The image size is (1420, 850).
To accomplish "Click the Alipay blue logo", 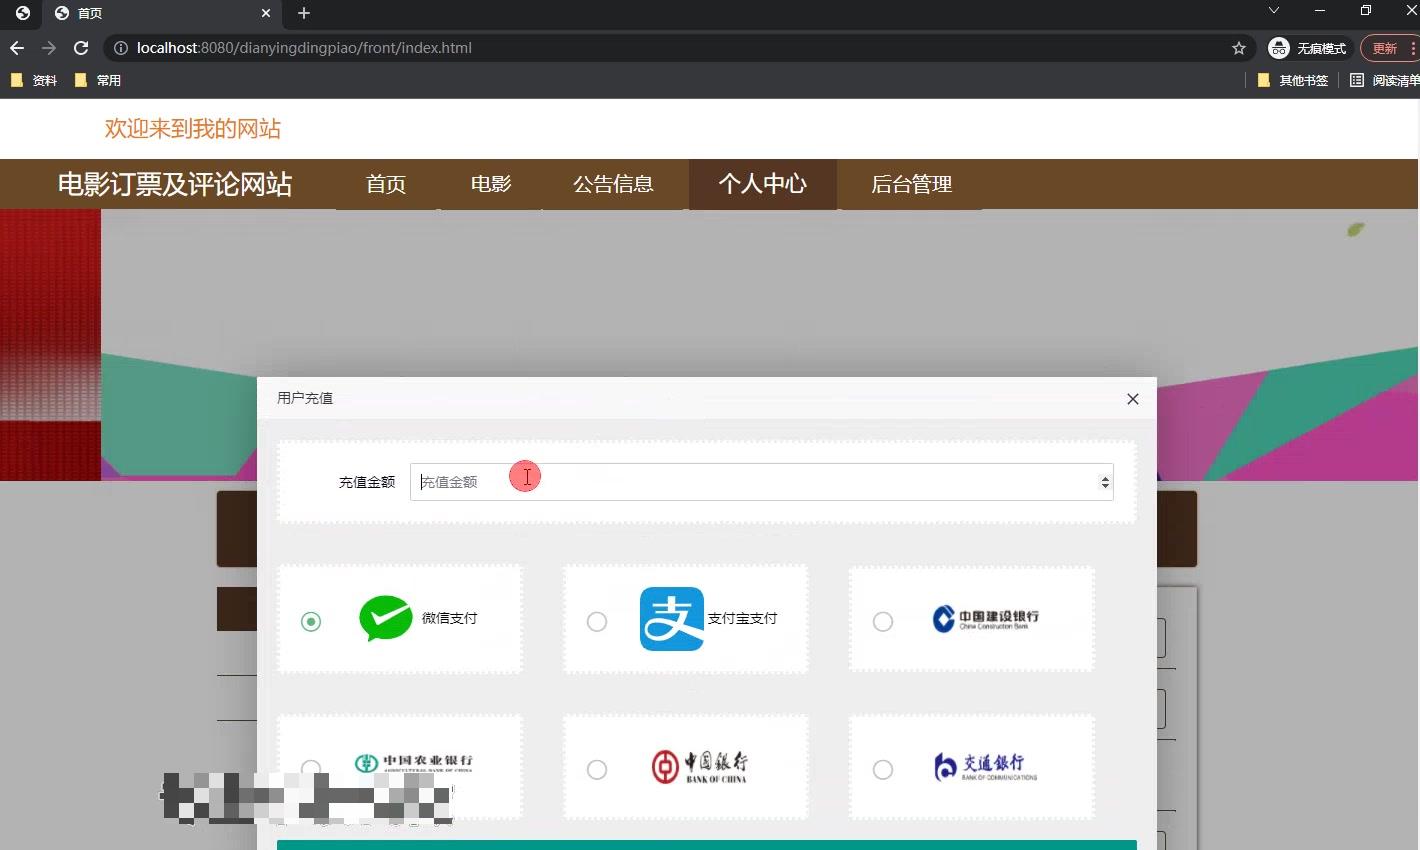I will coord(672,619).
